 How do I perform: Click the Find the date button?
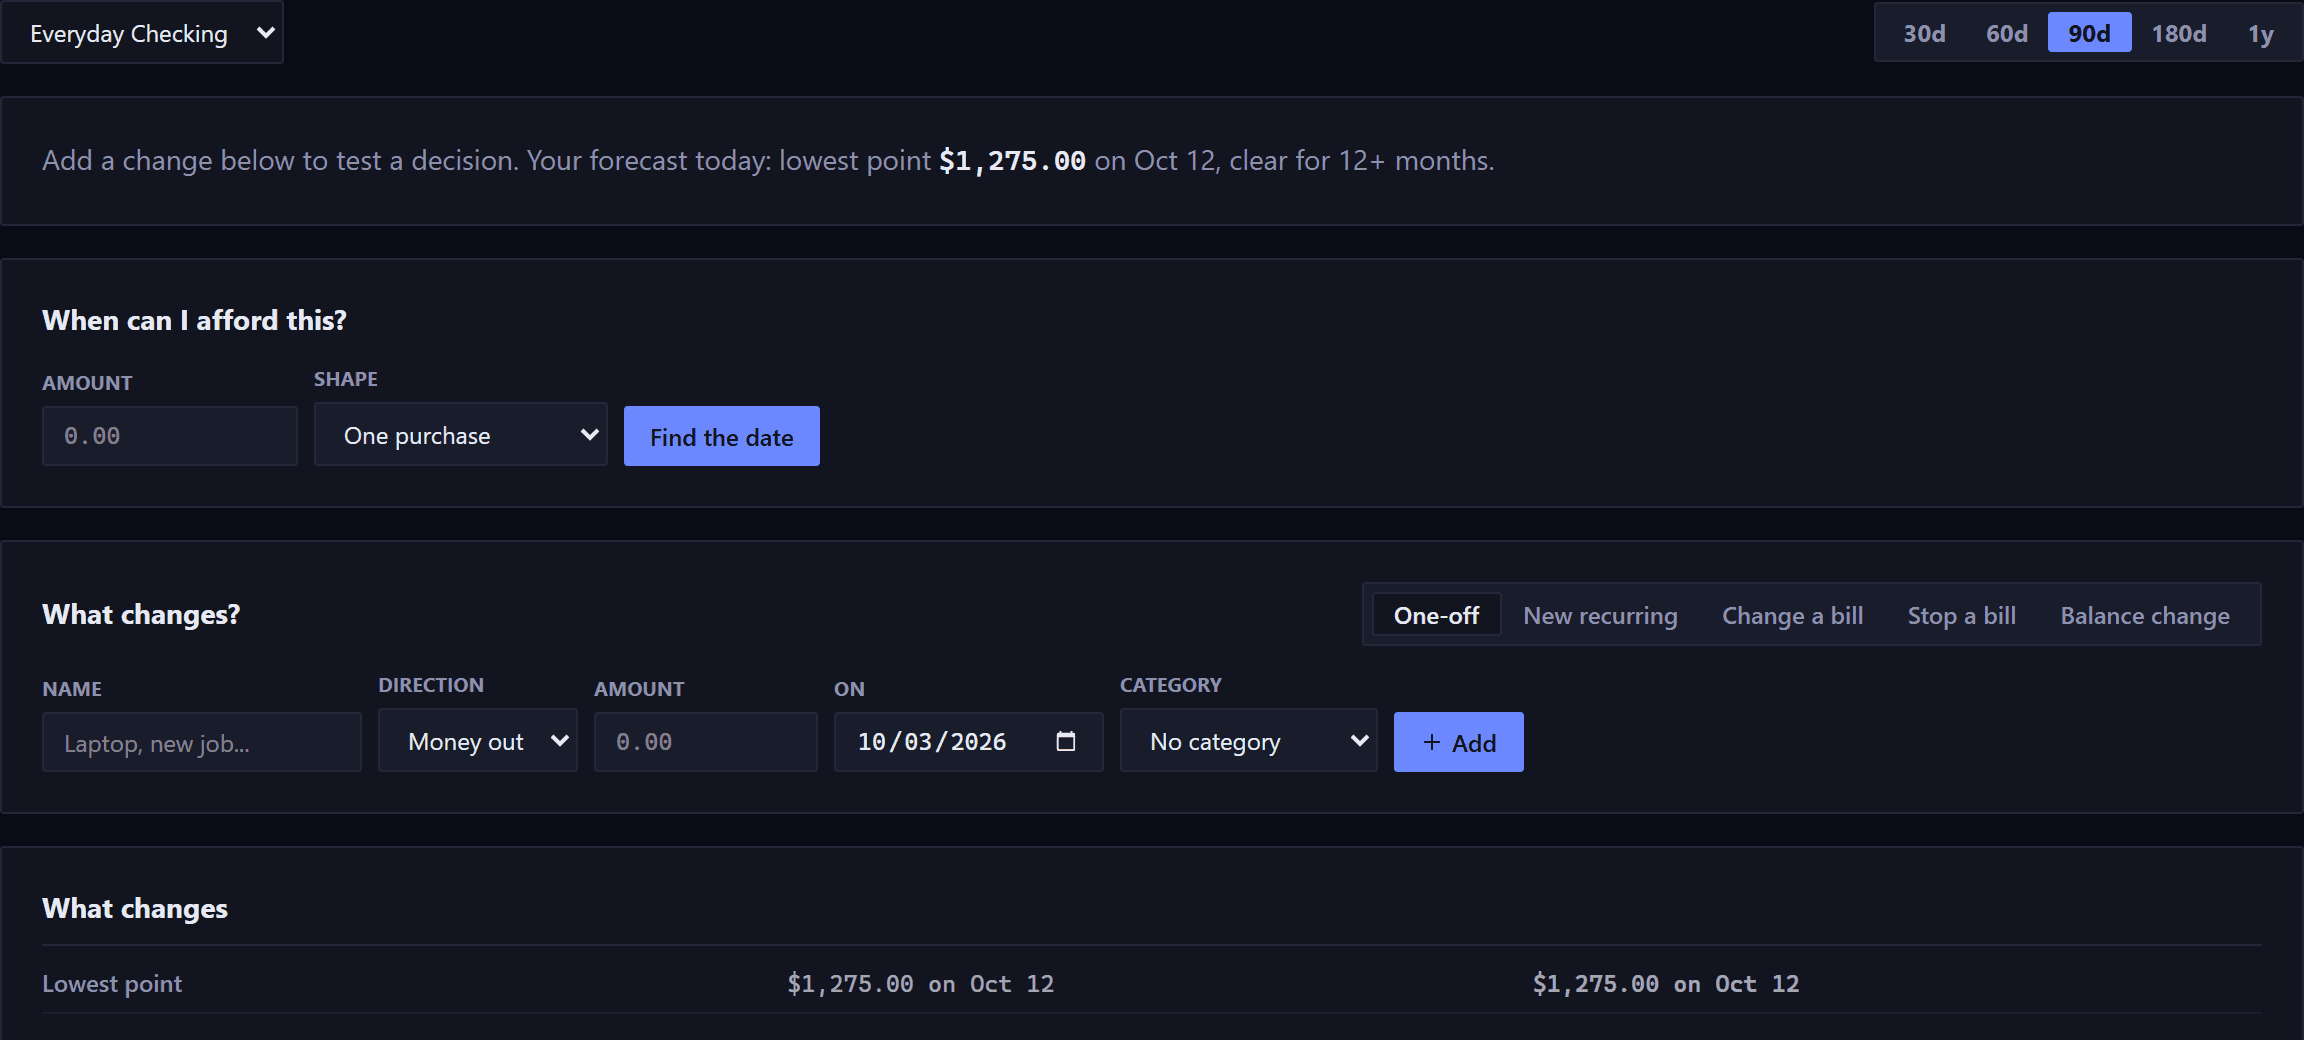[x=721, y=436]
